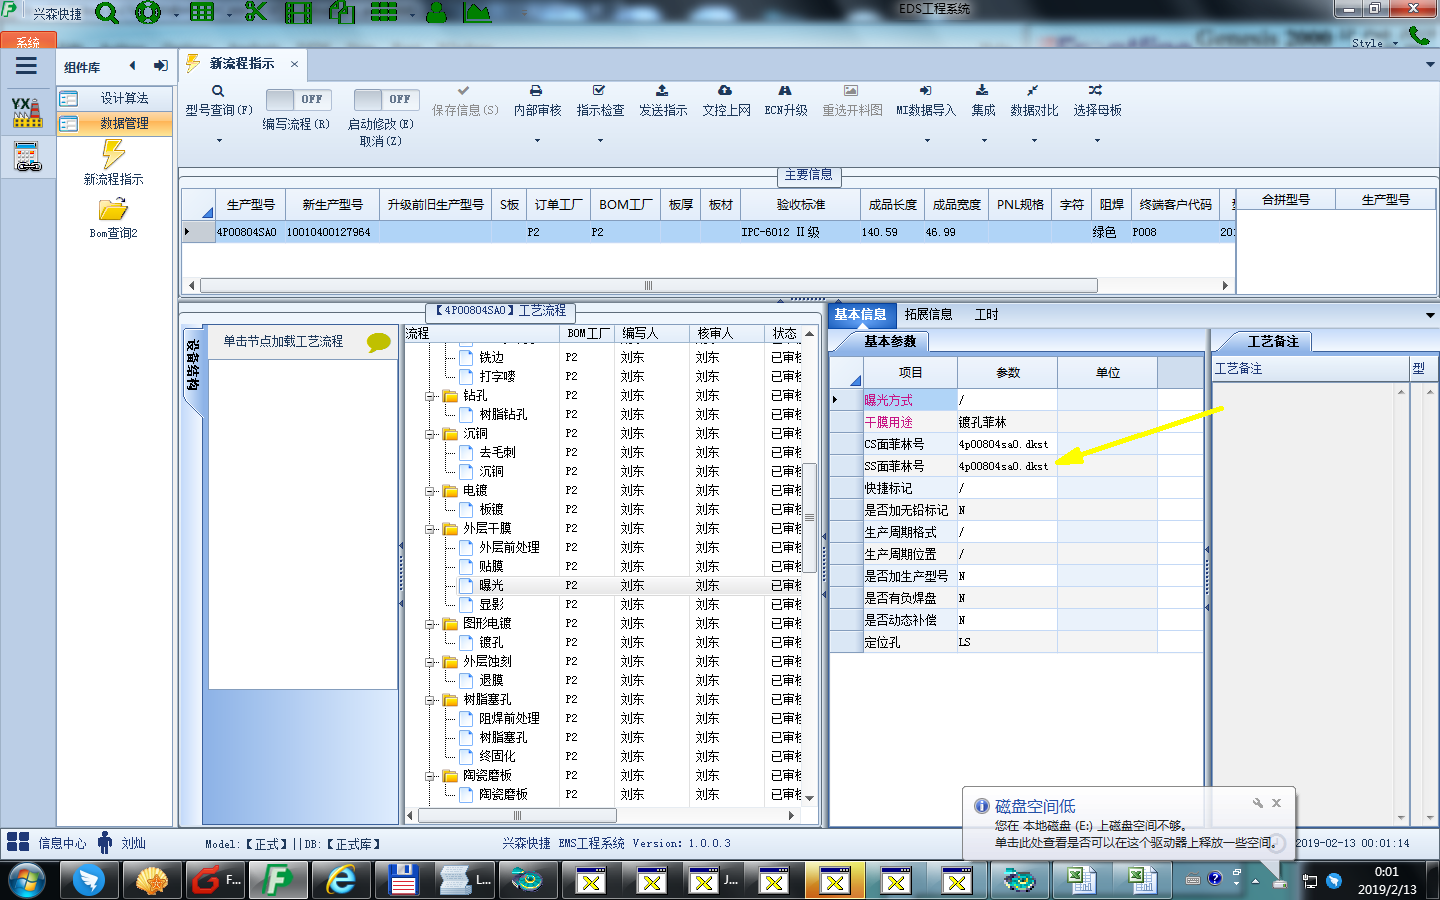Viewport: 1440px width, 900px height.
Task: Click the 型号查询(F) search button
Action: [x=218, y=102]
